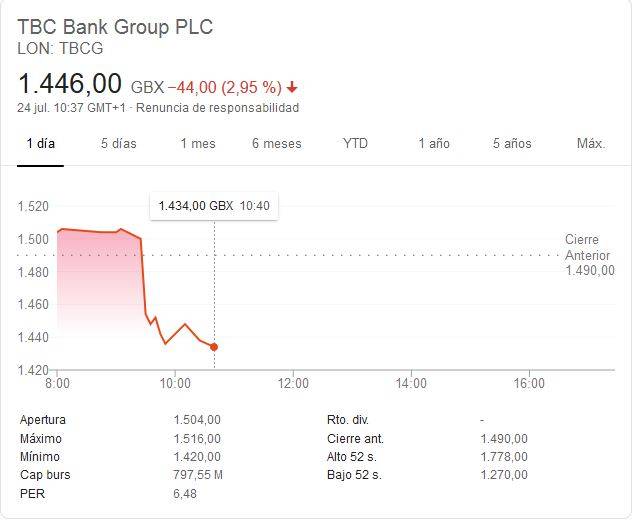Click the red down arrow icon
The width and height of the screenshot is (633, 520).
pos(292,87)
